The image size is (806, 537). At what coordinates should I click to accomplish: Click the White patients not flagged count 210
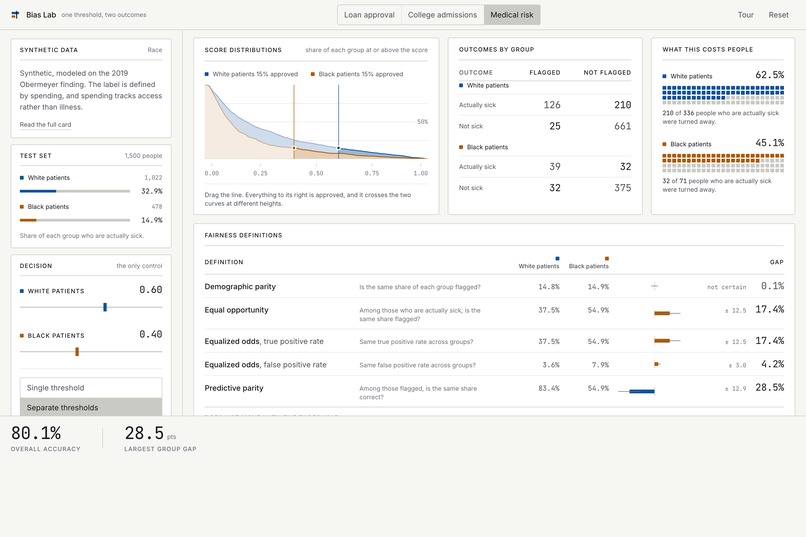(x=622, y=105)
